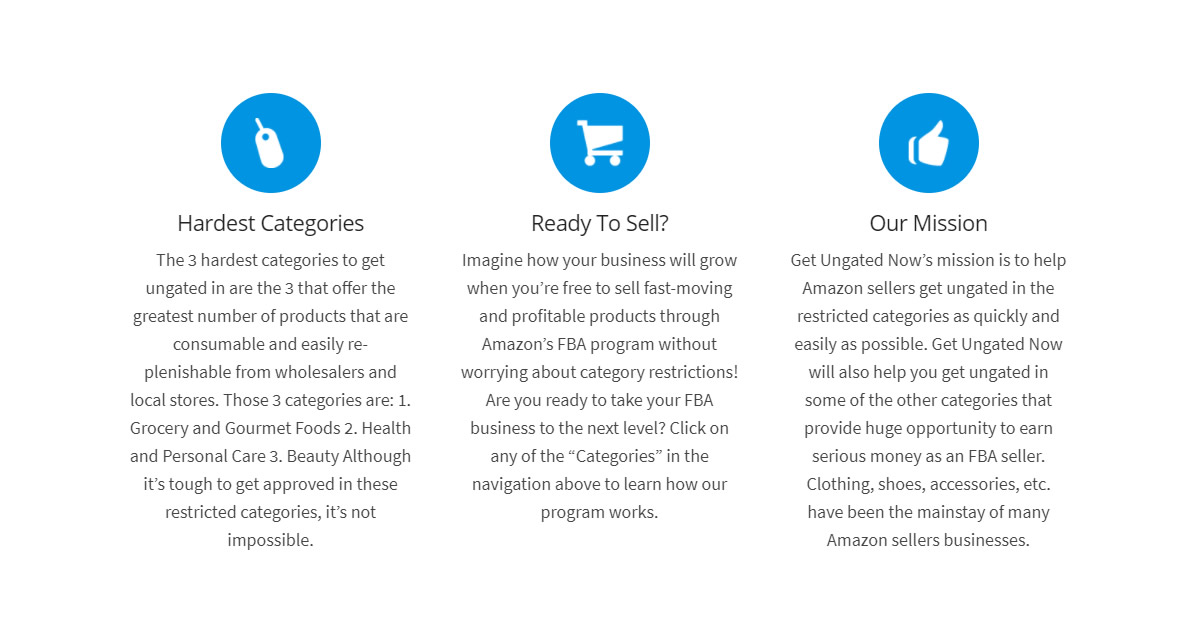Open the Our Mission heading
This screenshot has width=1203, height=641.
tap(928, 223)
